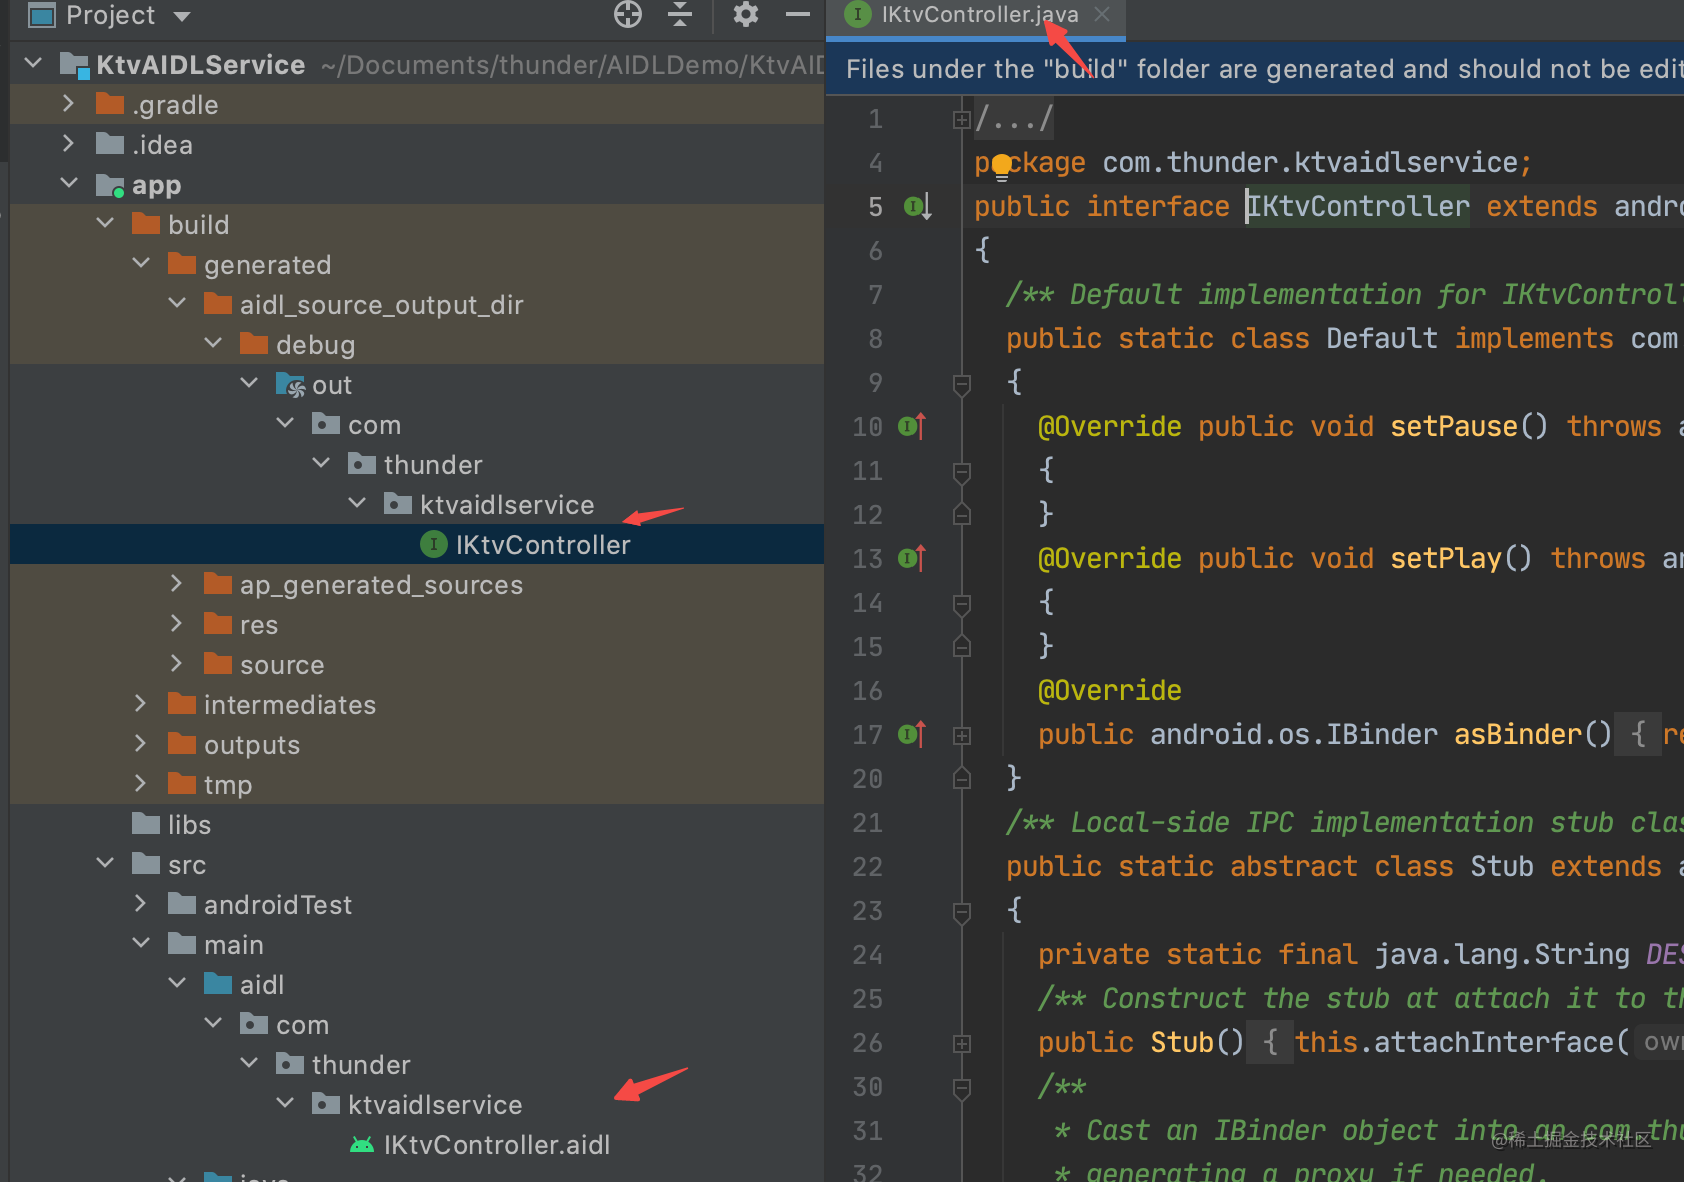
Task: Collapse thunder package under out/com
Action: click(321, 464)
